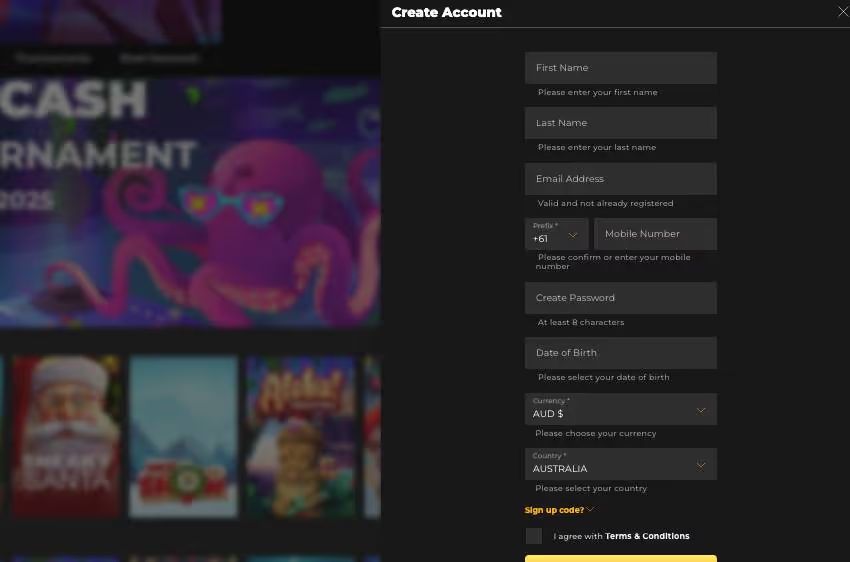Select the Email Address field
850x562 pixels.
click(621, 179)
